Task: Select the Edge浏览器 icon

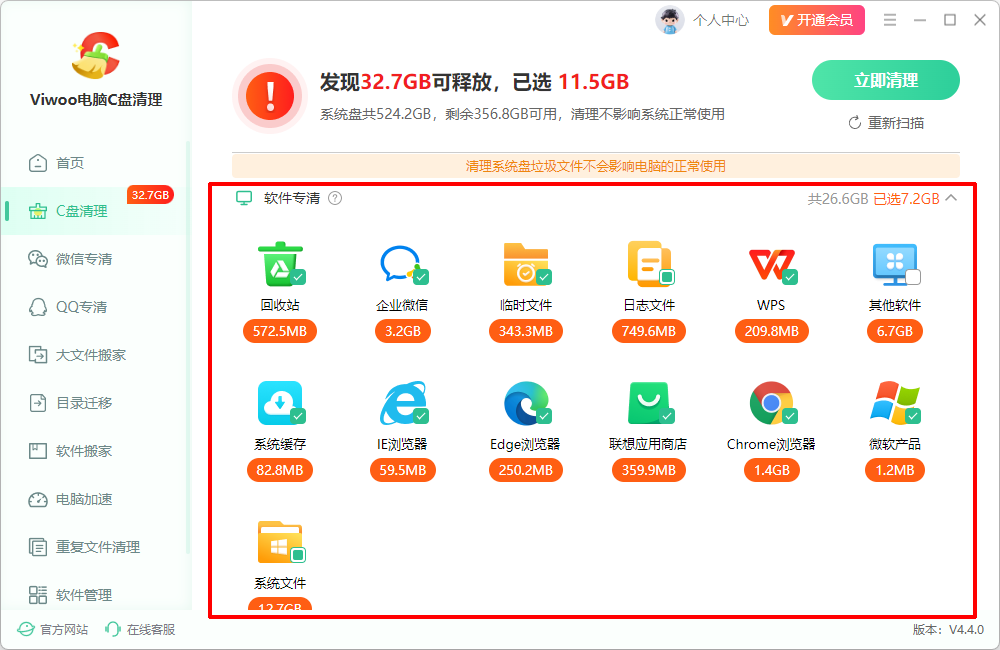Action: click(526, 403)
